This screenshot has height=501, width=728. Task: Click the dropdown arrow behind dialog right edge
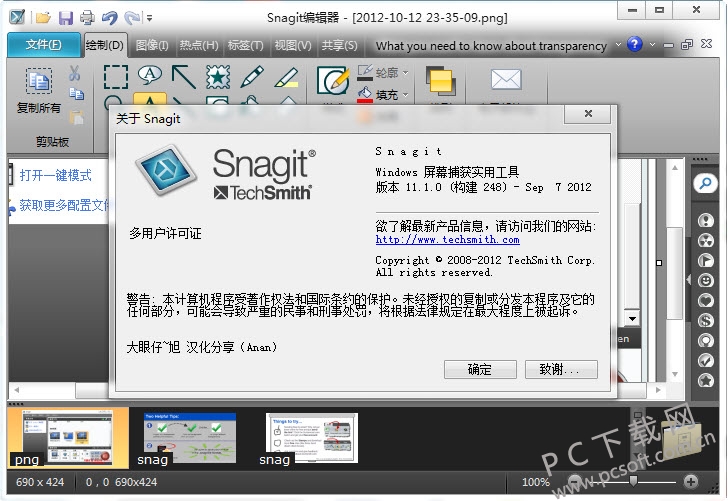(x=632, y=319)
